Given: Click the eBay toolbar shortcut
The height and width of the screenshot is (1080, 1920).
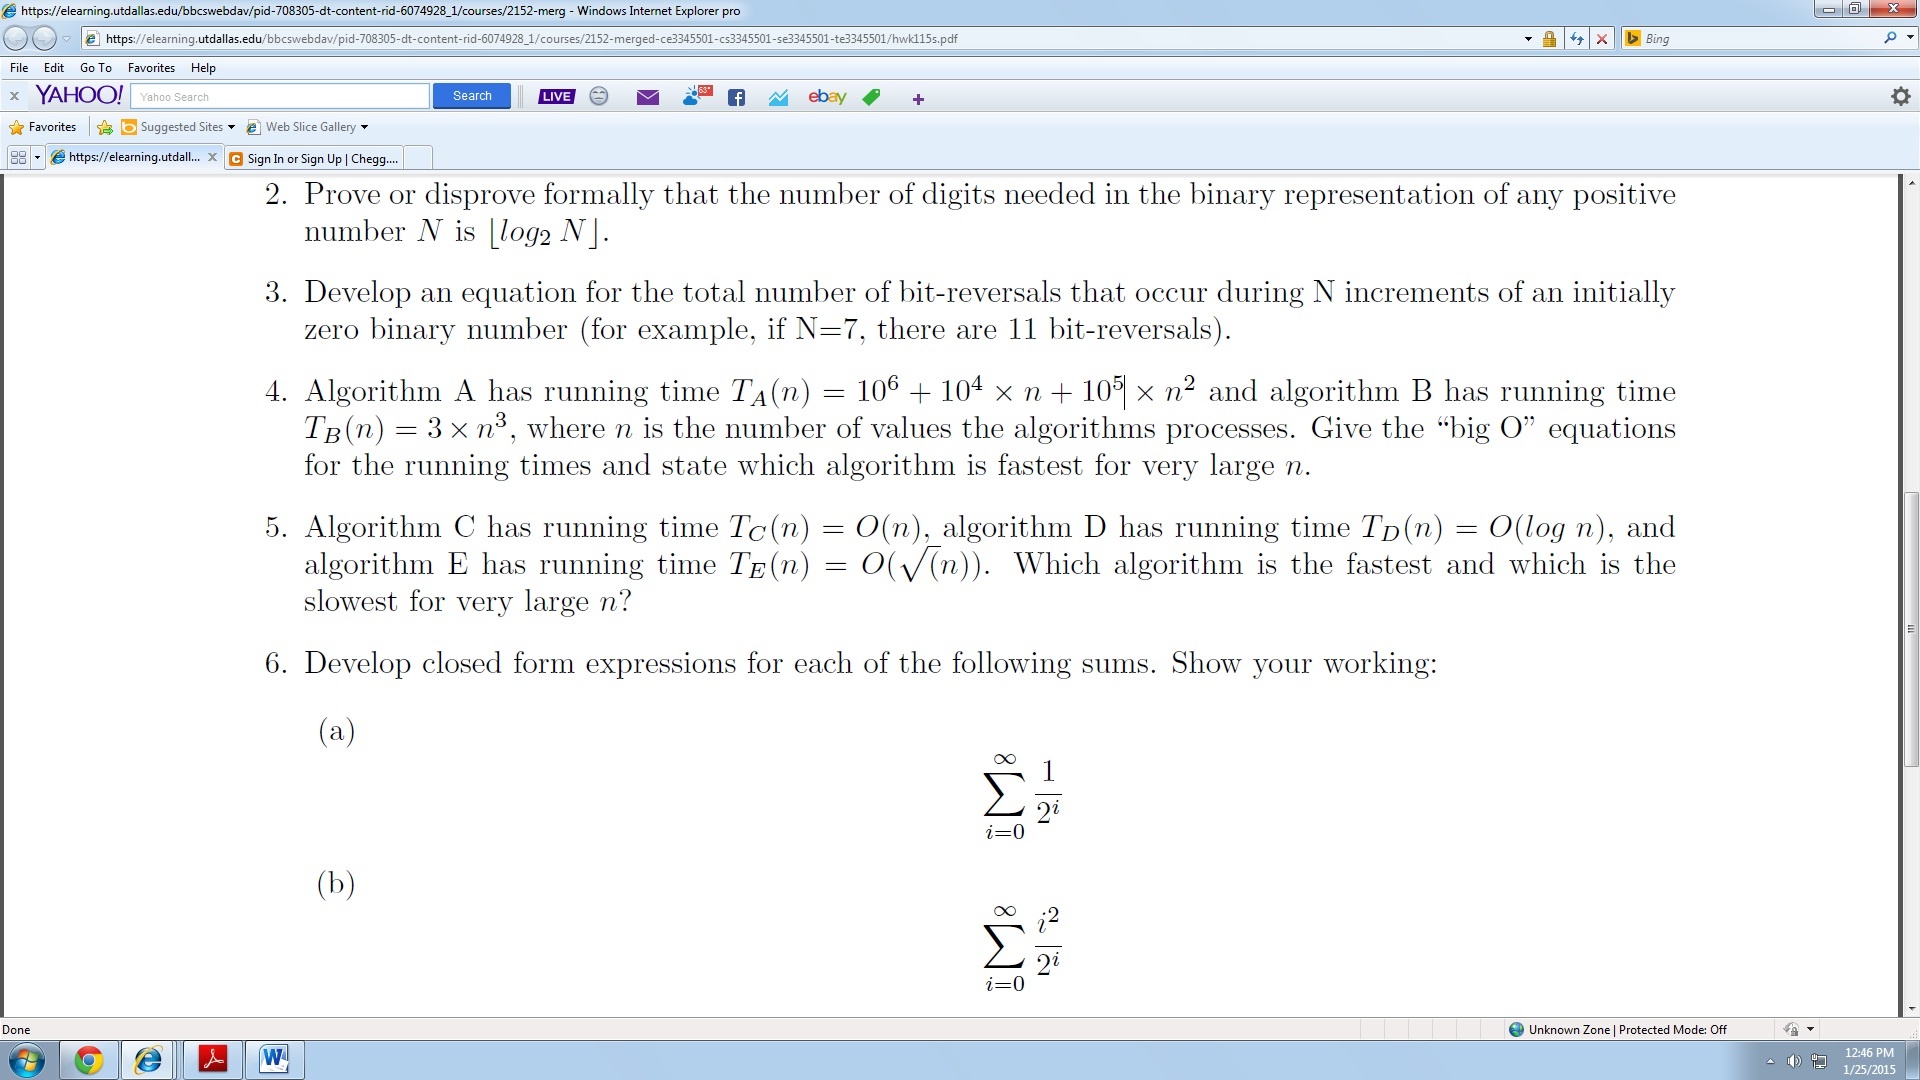Looking at the screenshot, I should coord(827,97).
